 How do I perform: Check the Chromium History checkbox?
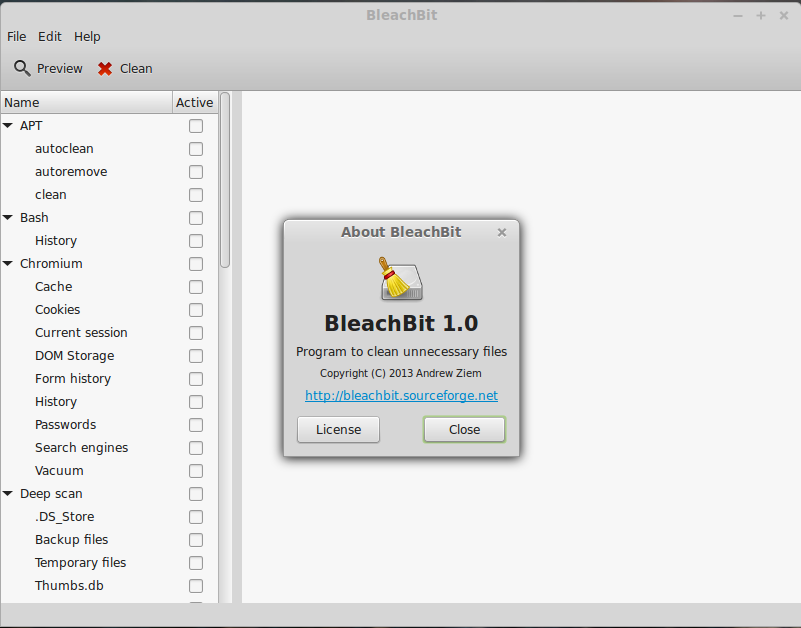pos(196,402)
